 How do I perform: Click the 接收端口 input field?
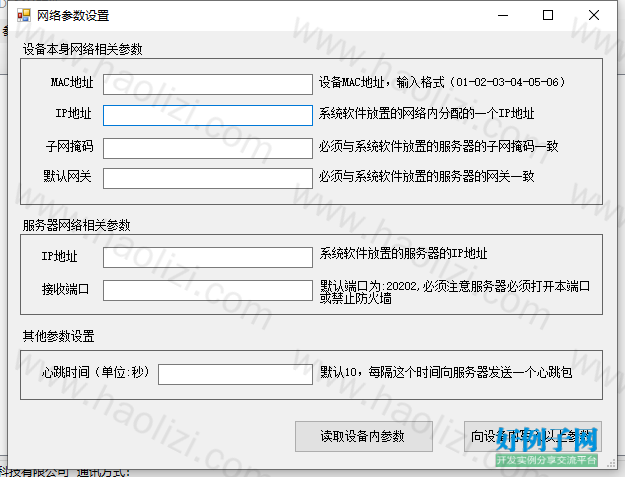coord(208,290)
